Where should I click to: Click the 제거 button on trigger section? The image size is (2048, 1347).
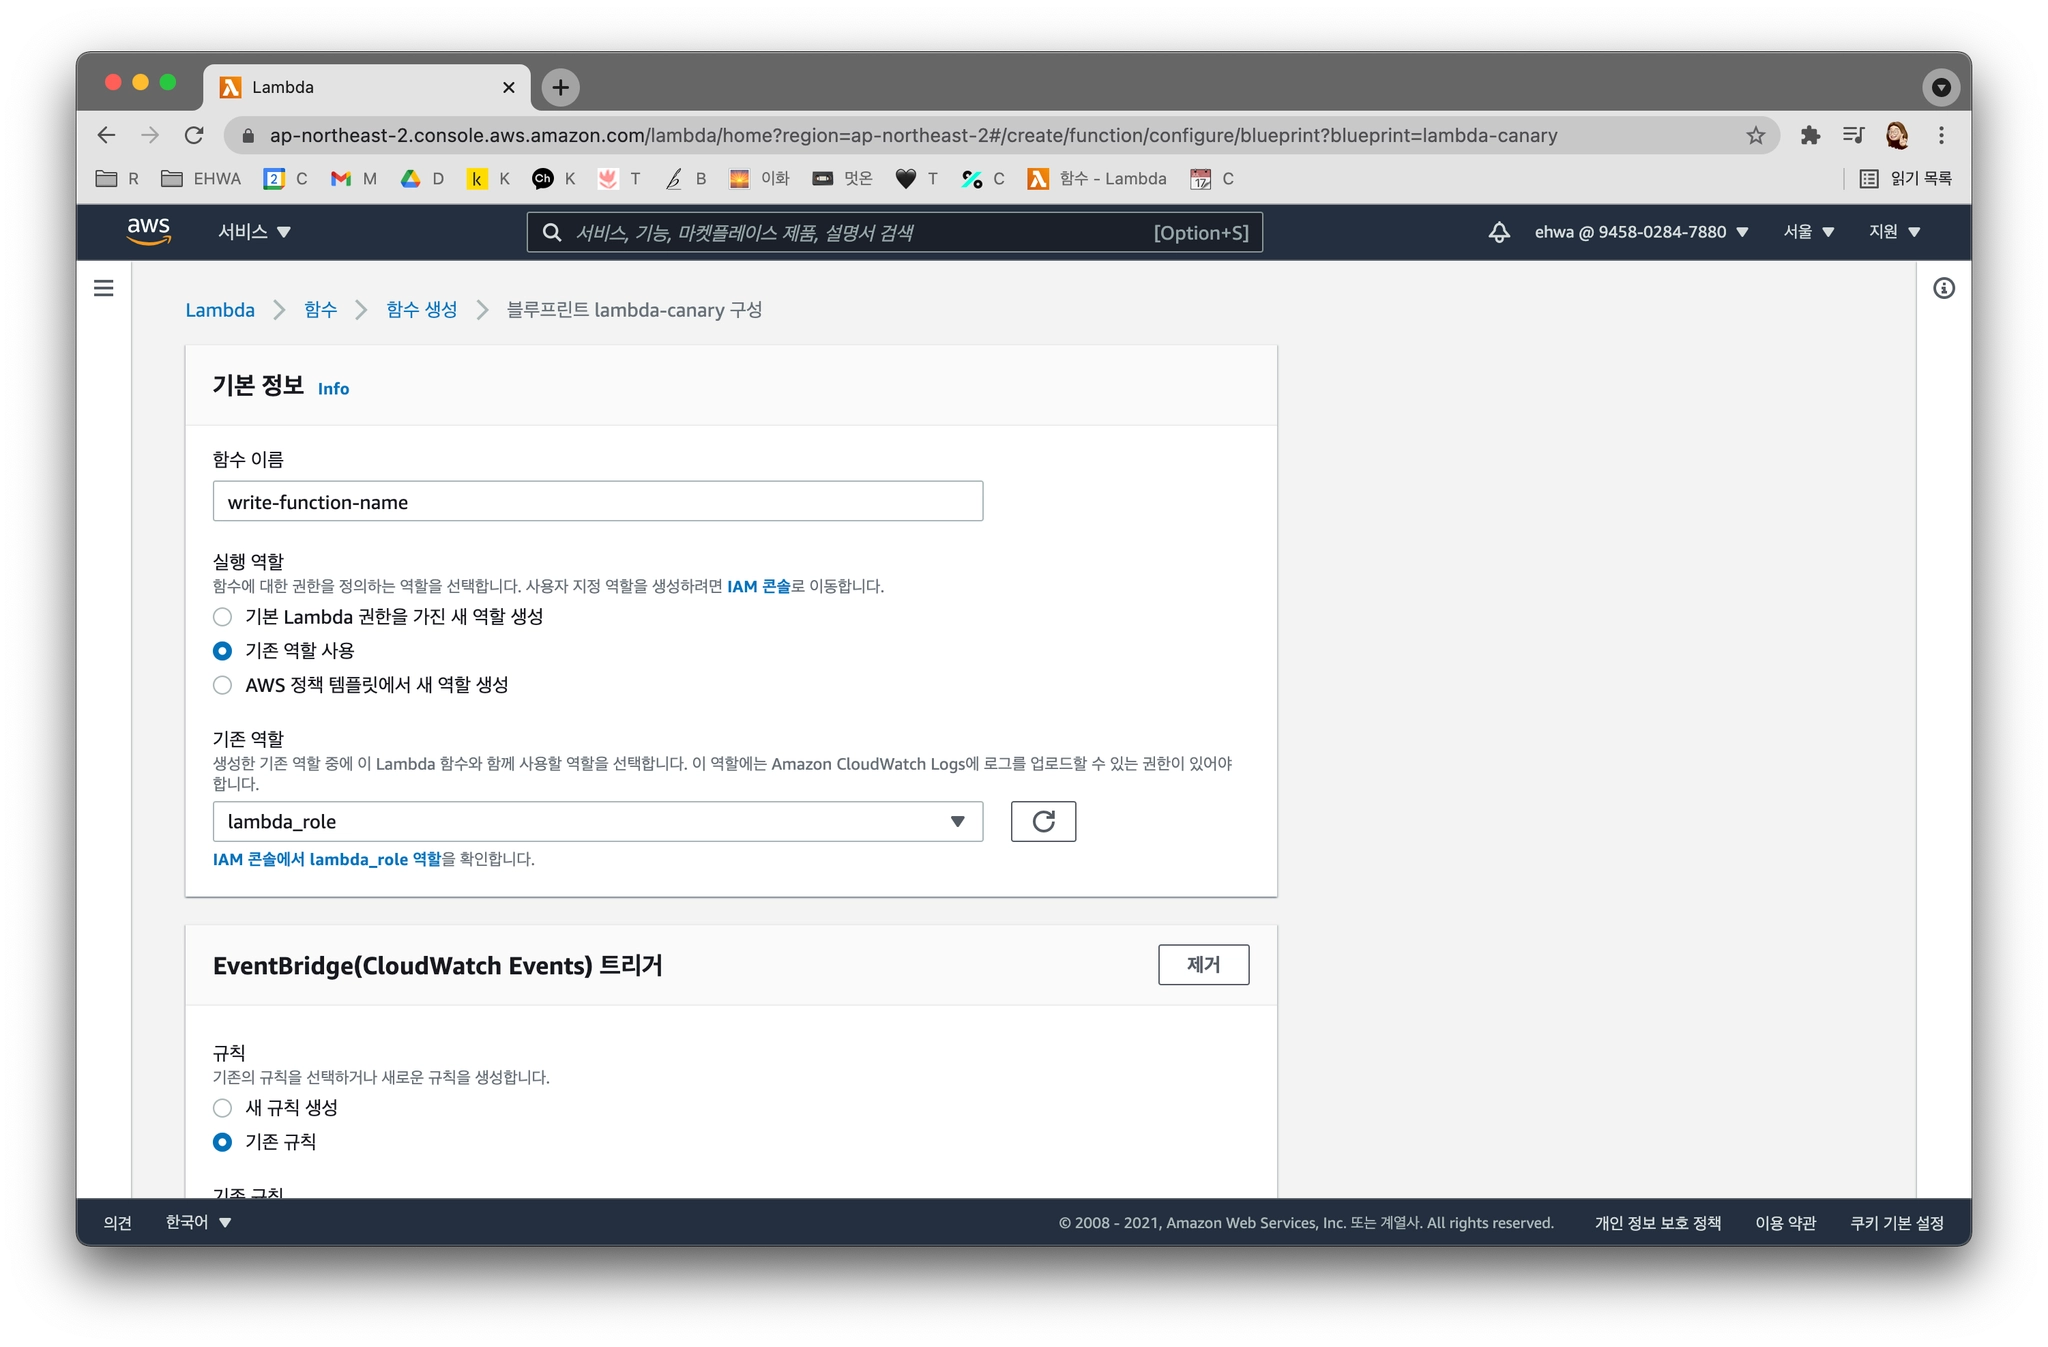tap(1202, 965)
